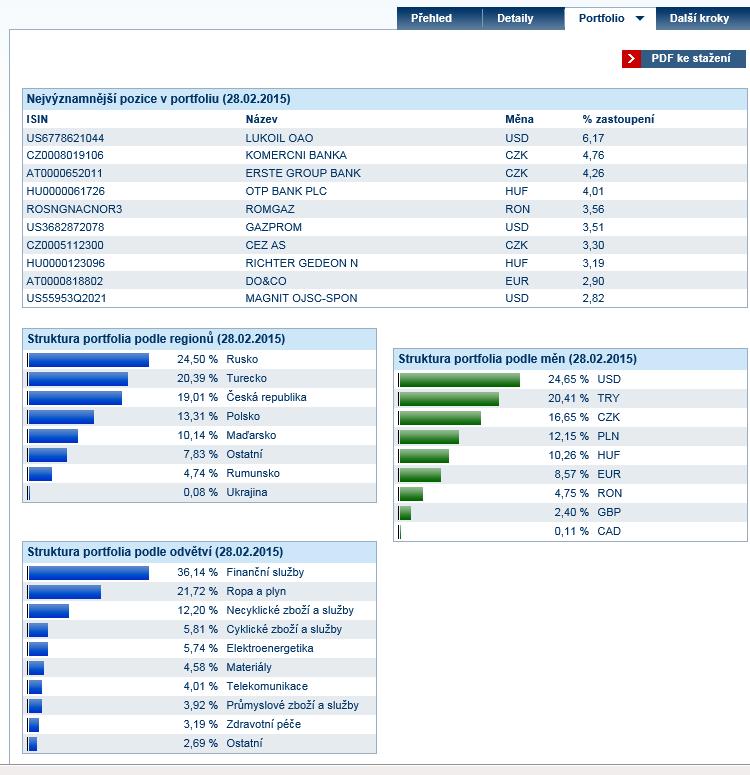Click OTP BANK PLC in table
The image size is (750, 775).
tap(286, 191)
